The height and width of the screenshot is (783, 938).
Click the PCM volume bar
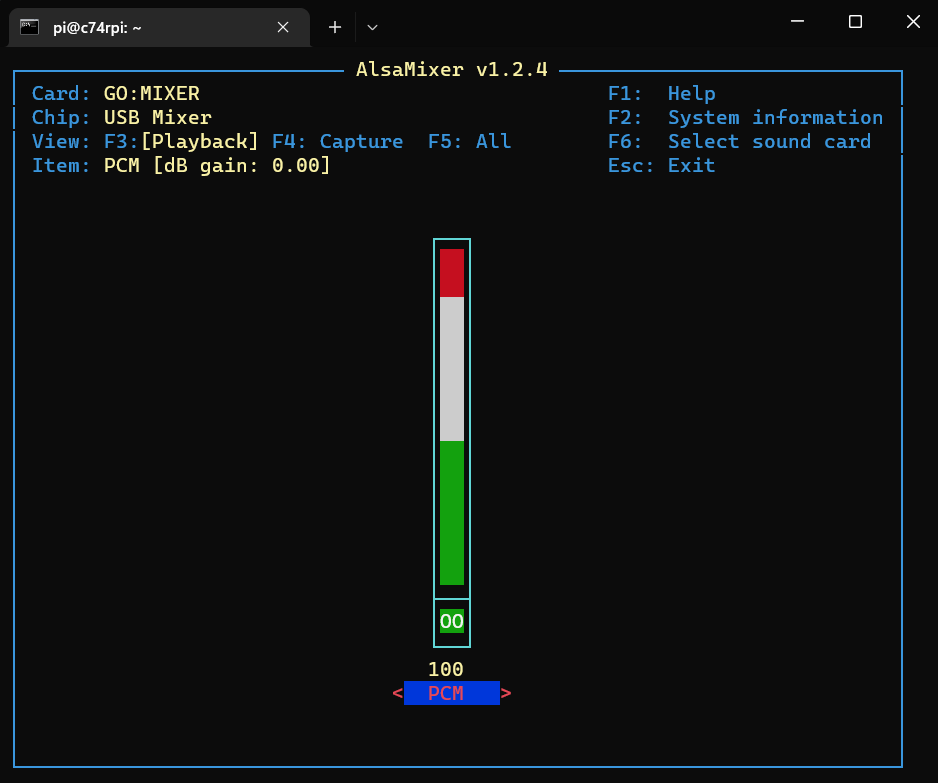tap(452, 417)
